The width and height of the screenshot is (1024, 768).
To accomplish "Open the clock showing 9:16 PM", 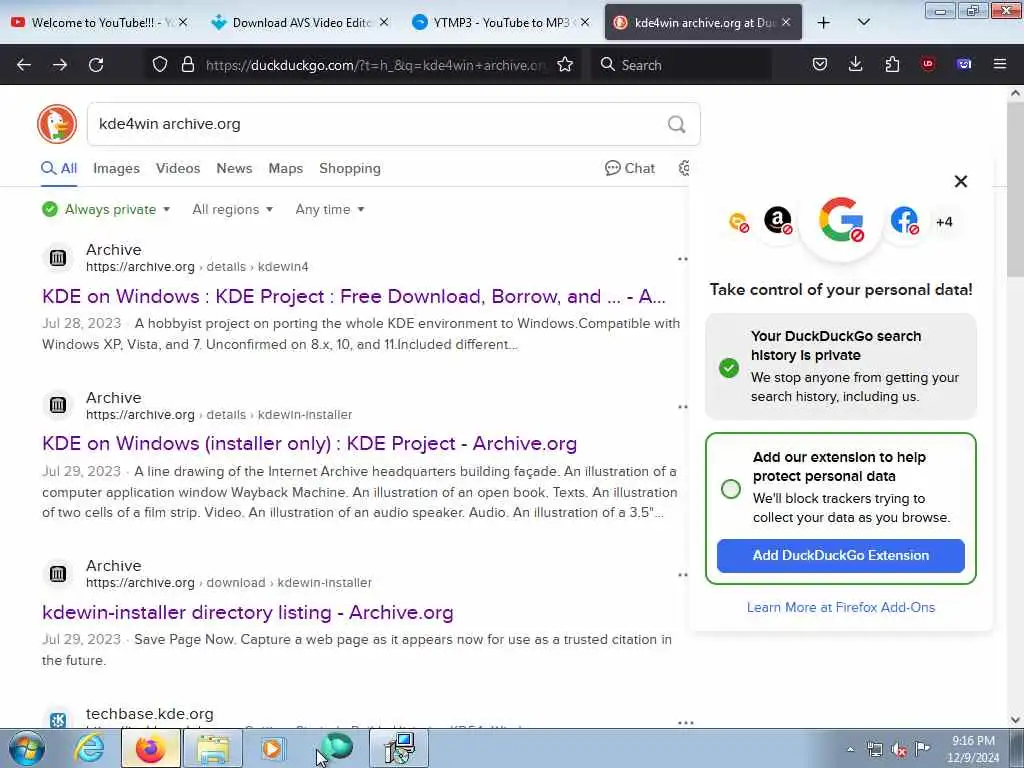I will coord(973,750).
